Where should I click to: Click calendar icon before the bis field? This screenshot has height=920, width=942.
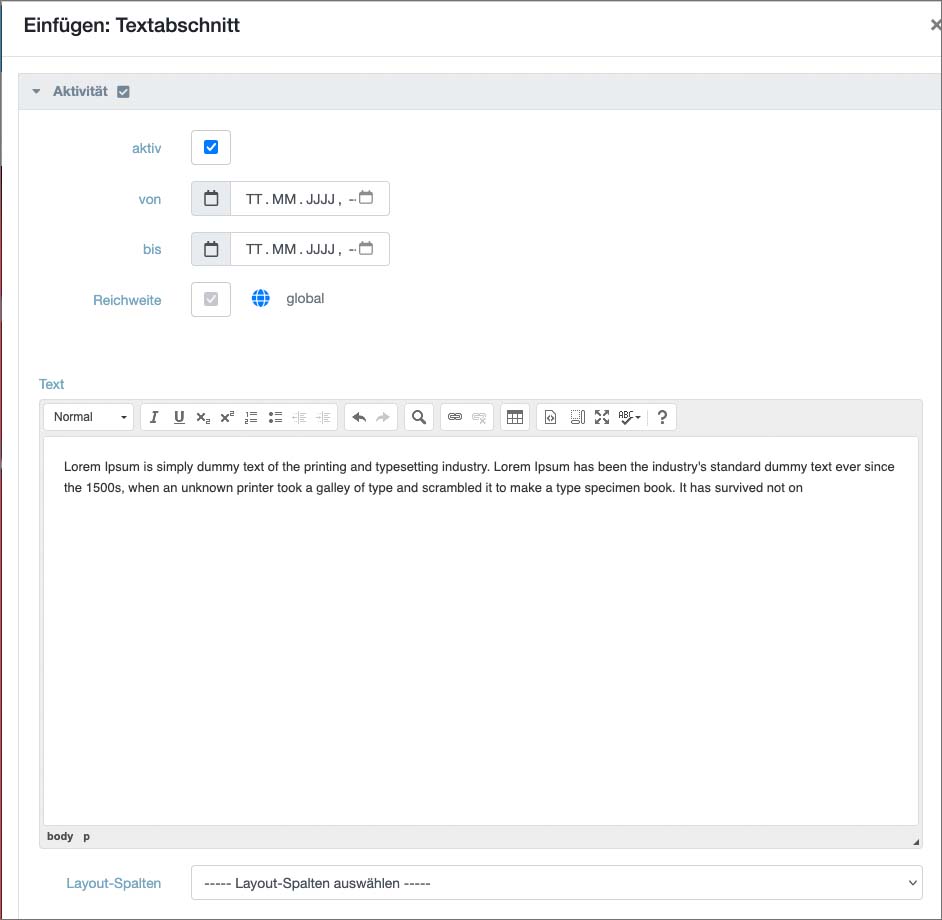coord(211,249)
